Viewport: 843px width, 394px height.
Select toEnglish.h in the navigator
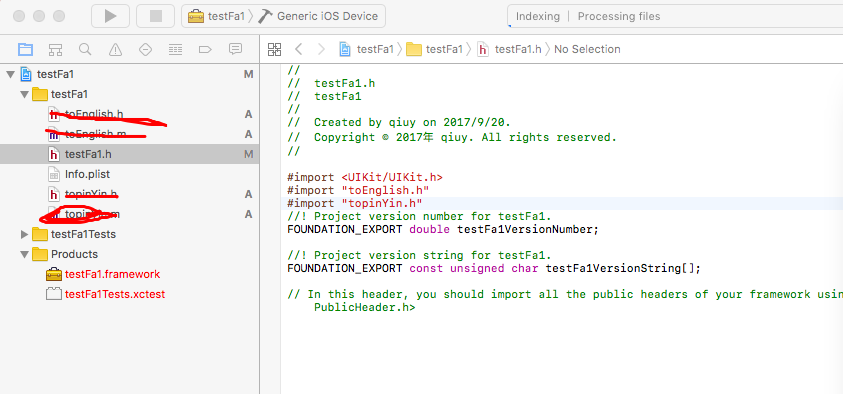(129, 114)
